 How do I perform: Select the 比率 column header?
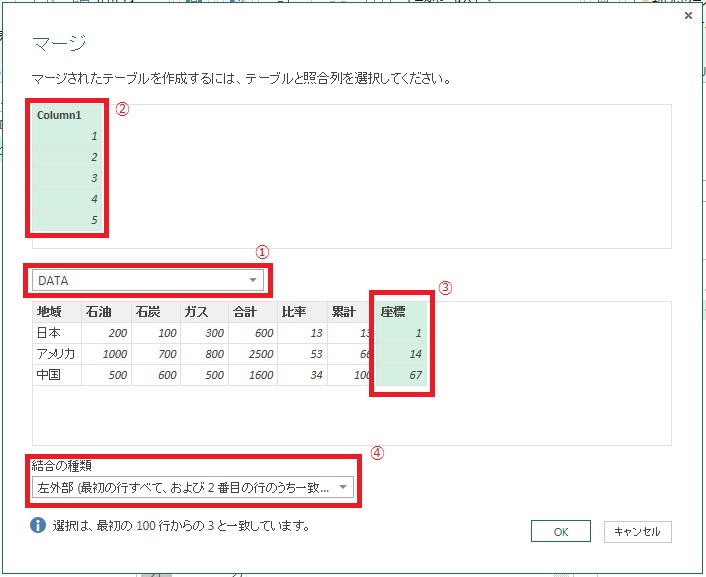(303, 312)
